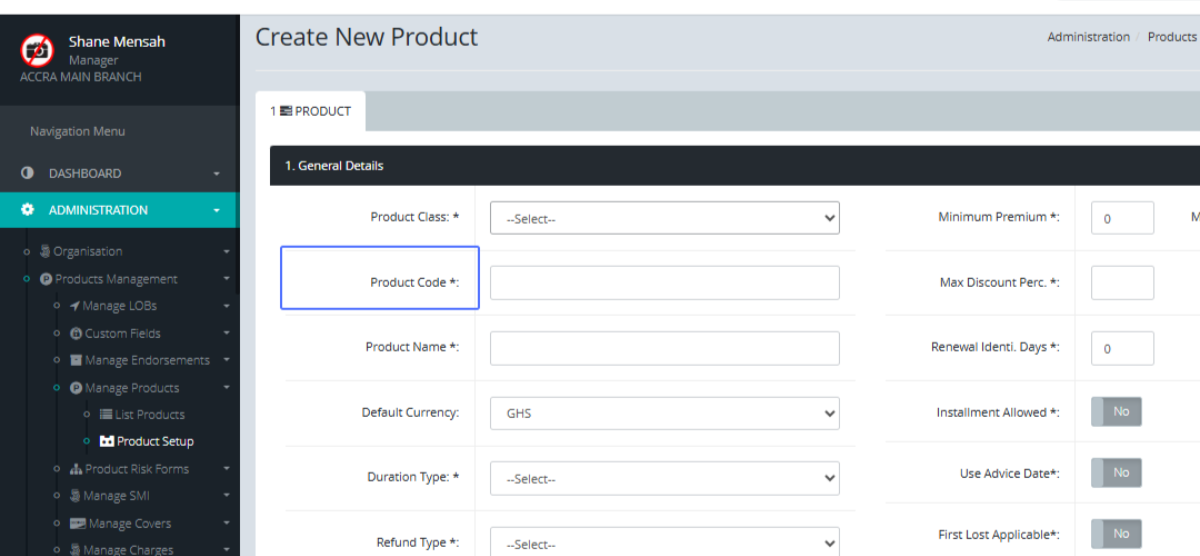Screen dimensions: 1200x556
Task: Select the 1 PRODUCT tab
Action: (311, 111)
